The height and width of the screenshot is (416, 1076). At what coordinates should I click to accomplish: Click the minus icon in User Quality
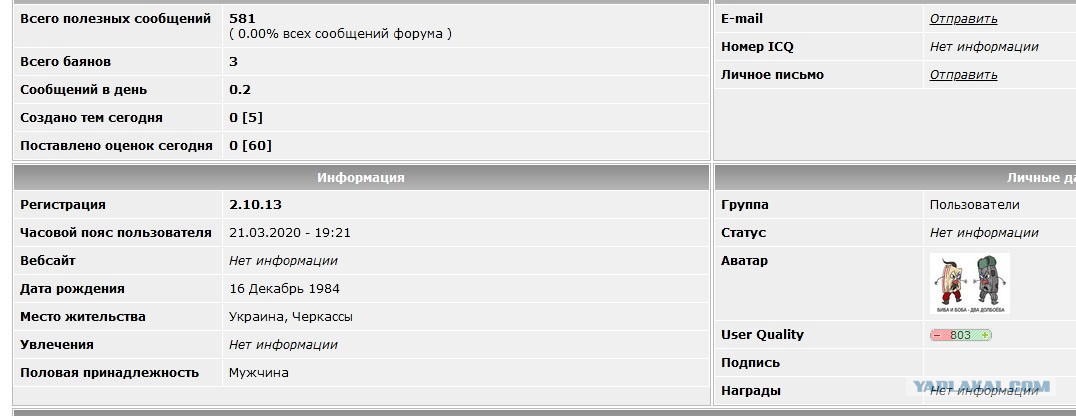point(937,335)
